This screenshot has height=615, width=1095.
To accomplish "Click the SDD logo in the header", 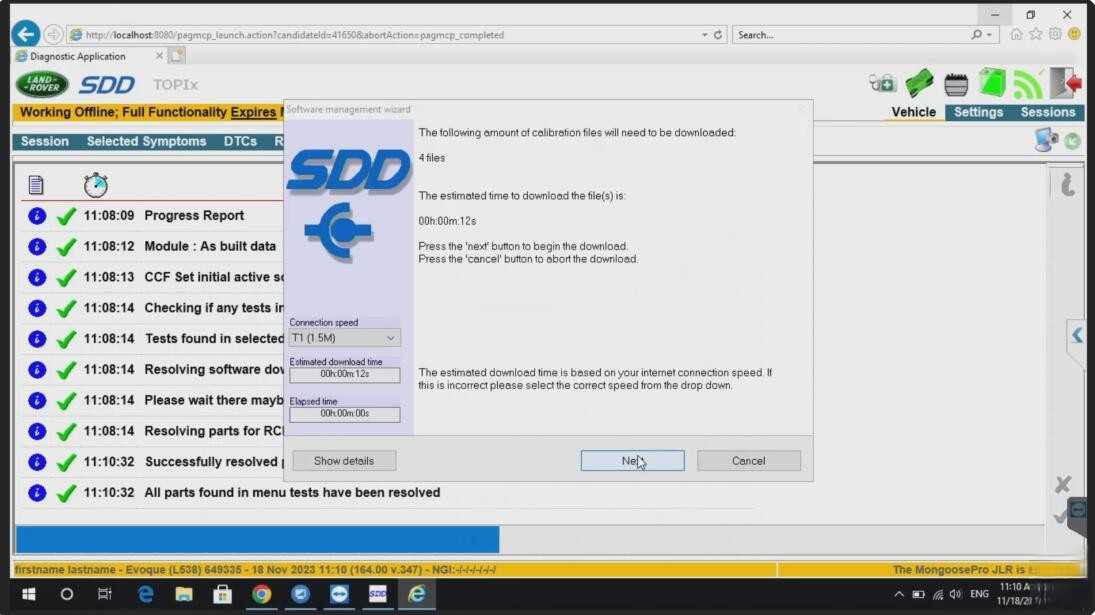I will tap(107, 85).
